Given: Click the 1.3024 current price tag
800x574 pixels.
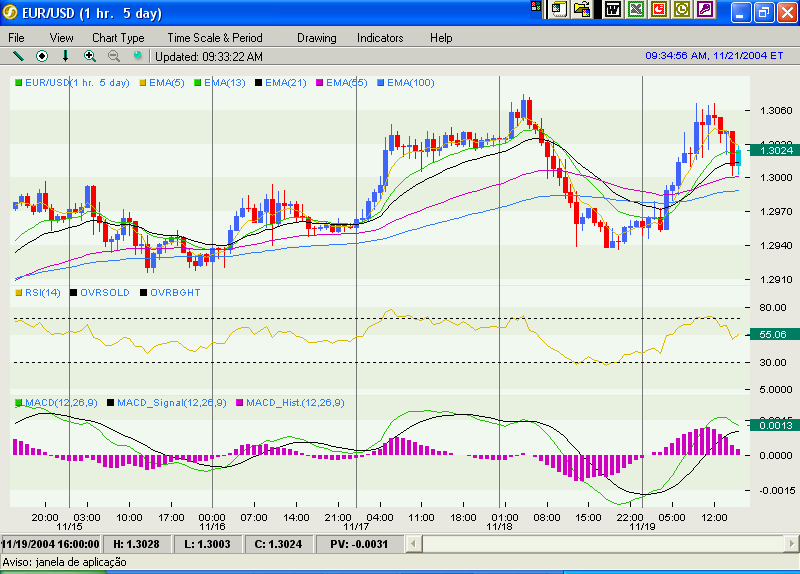Looking at the screenshot, I should tap(776, 150).
